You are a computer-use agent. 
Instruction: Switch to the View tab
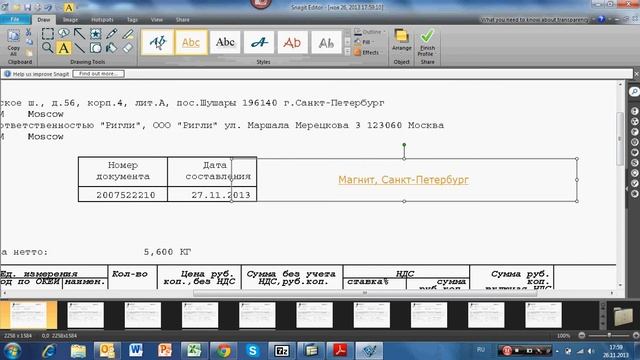tap(157, 20)
